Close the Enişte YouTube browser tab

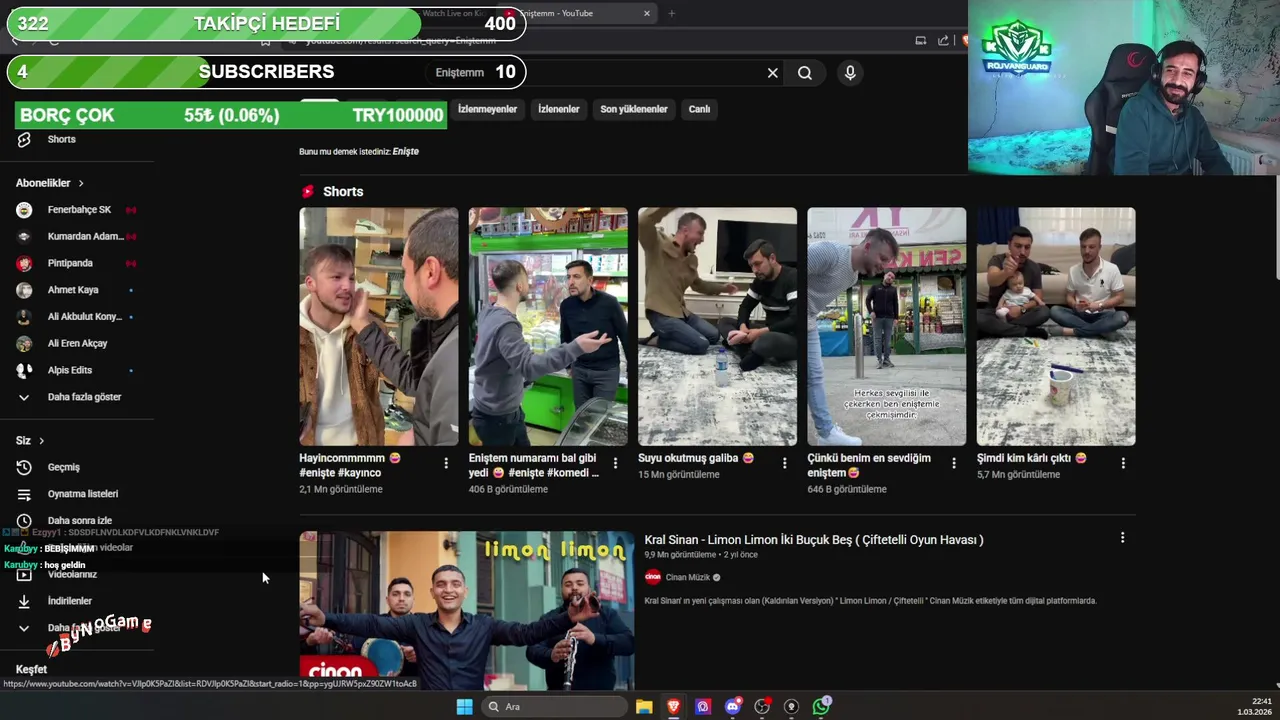click(647, 13)
